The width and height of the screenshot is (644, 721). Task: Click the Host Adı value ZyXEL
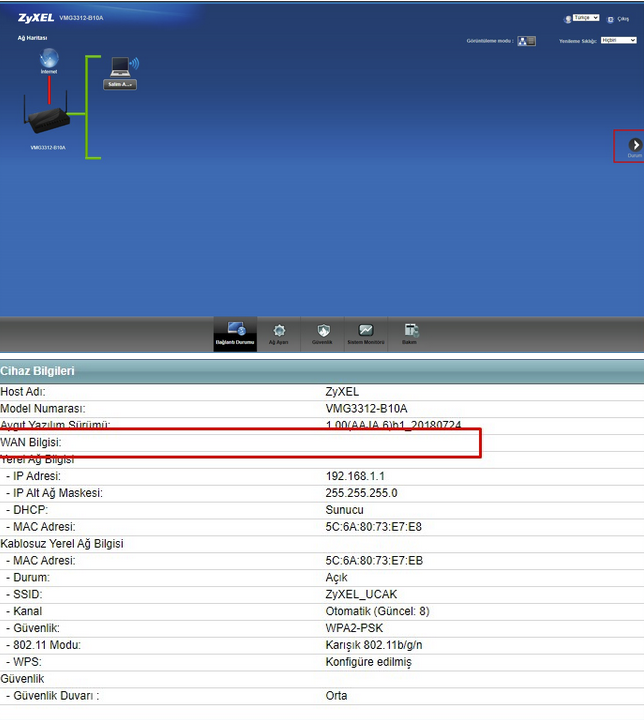tap(342, 392)
